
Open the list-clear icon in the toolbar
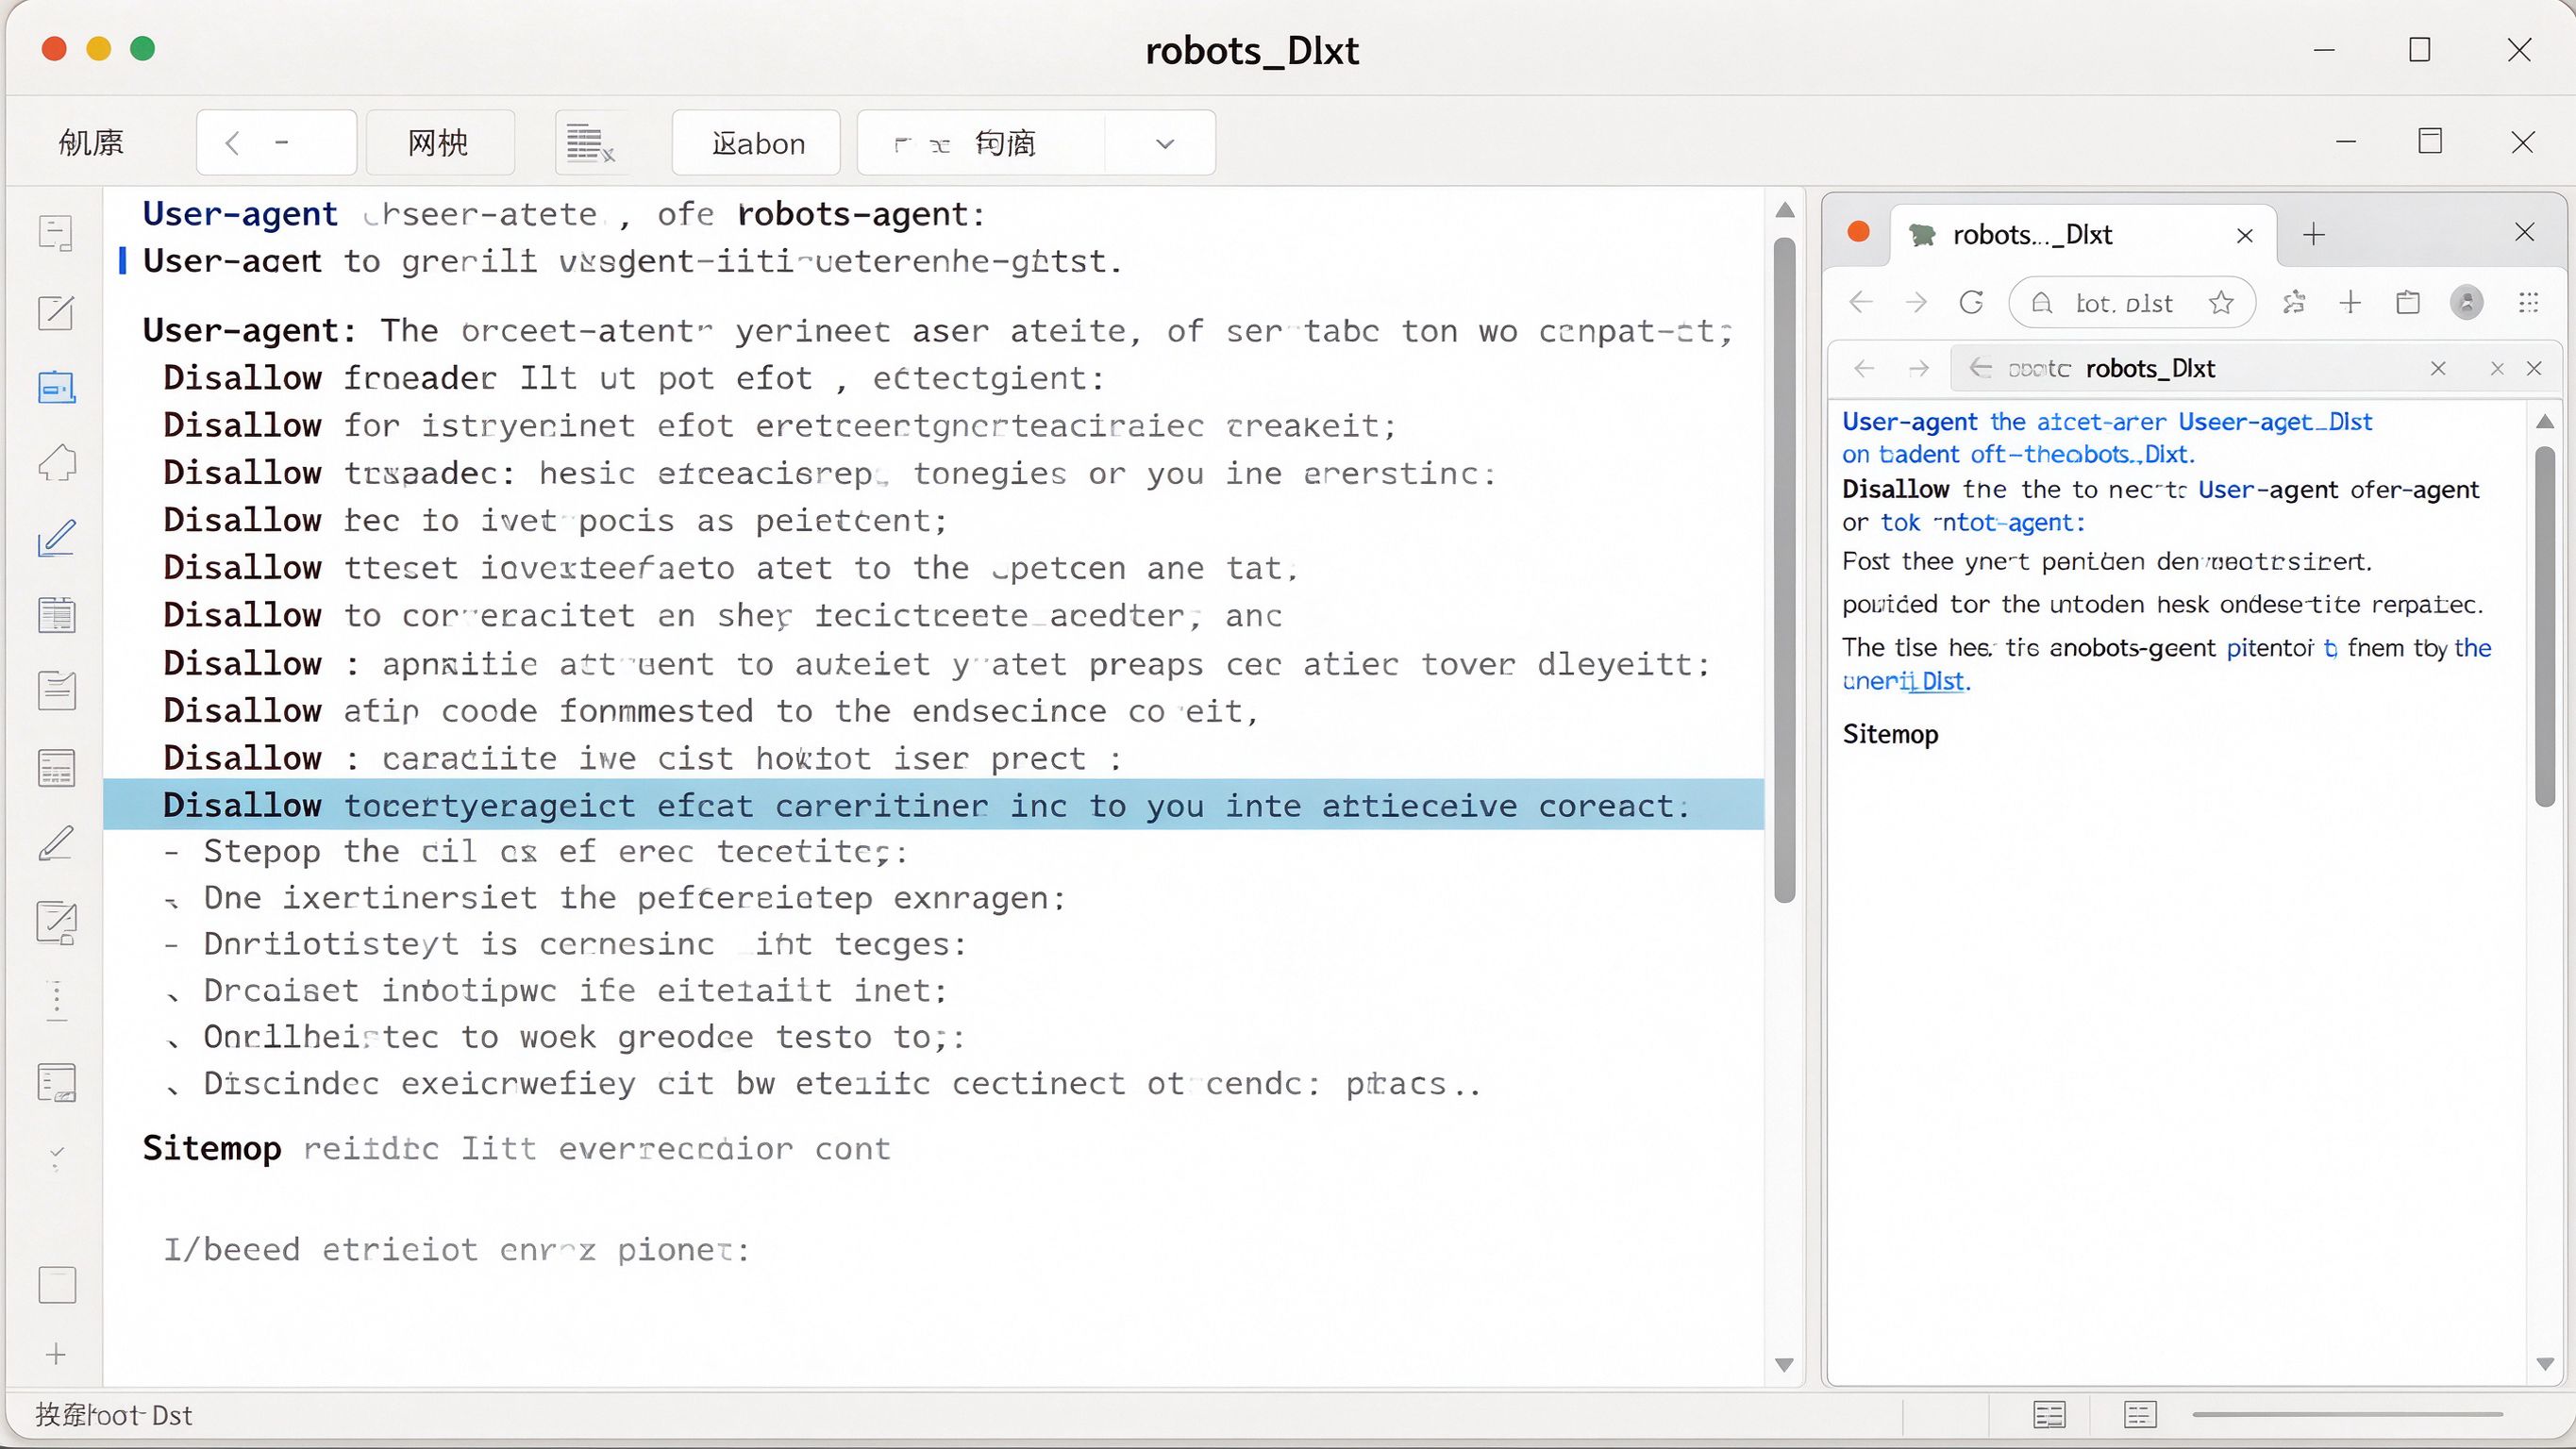coord(590,143)
